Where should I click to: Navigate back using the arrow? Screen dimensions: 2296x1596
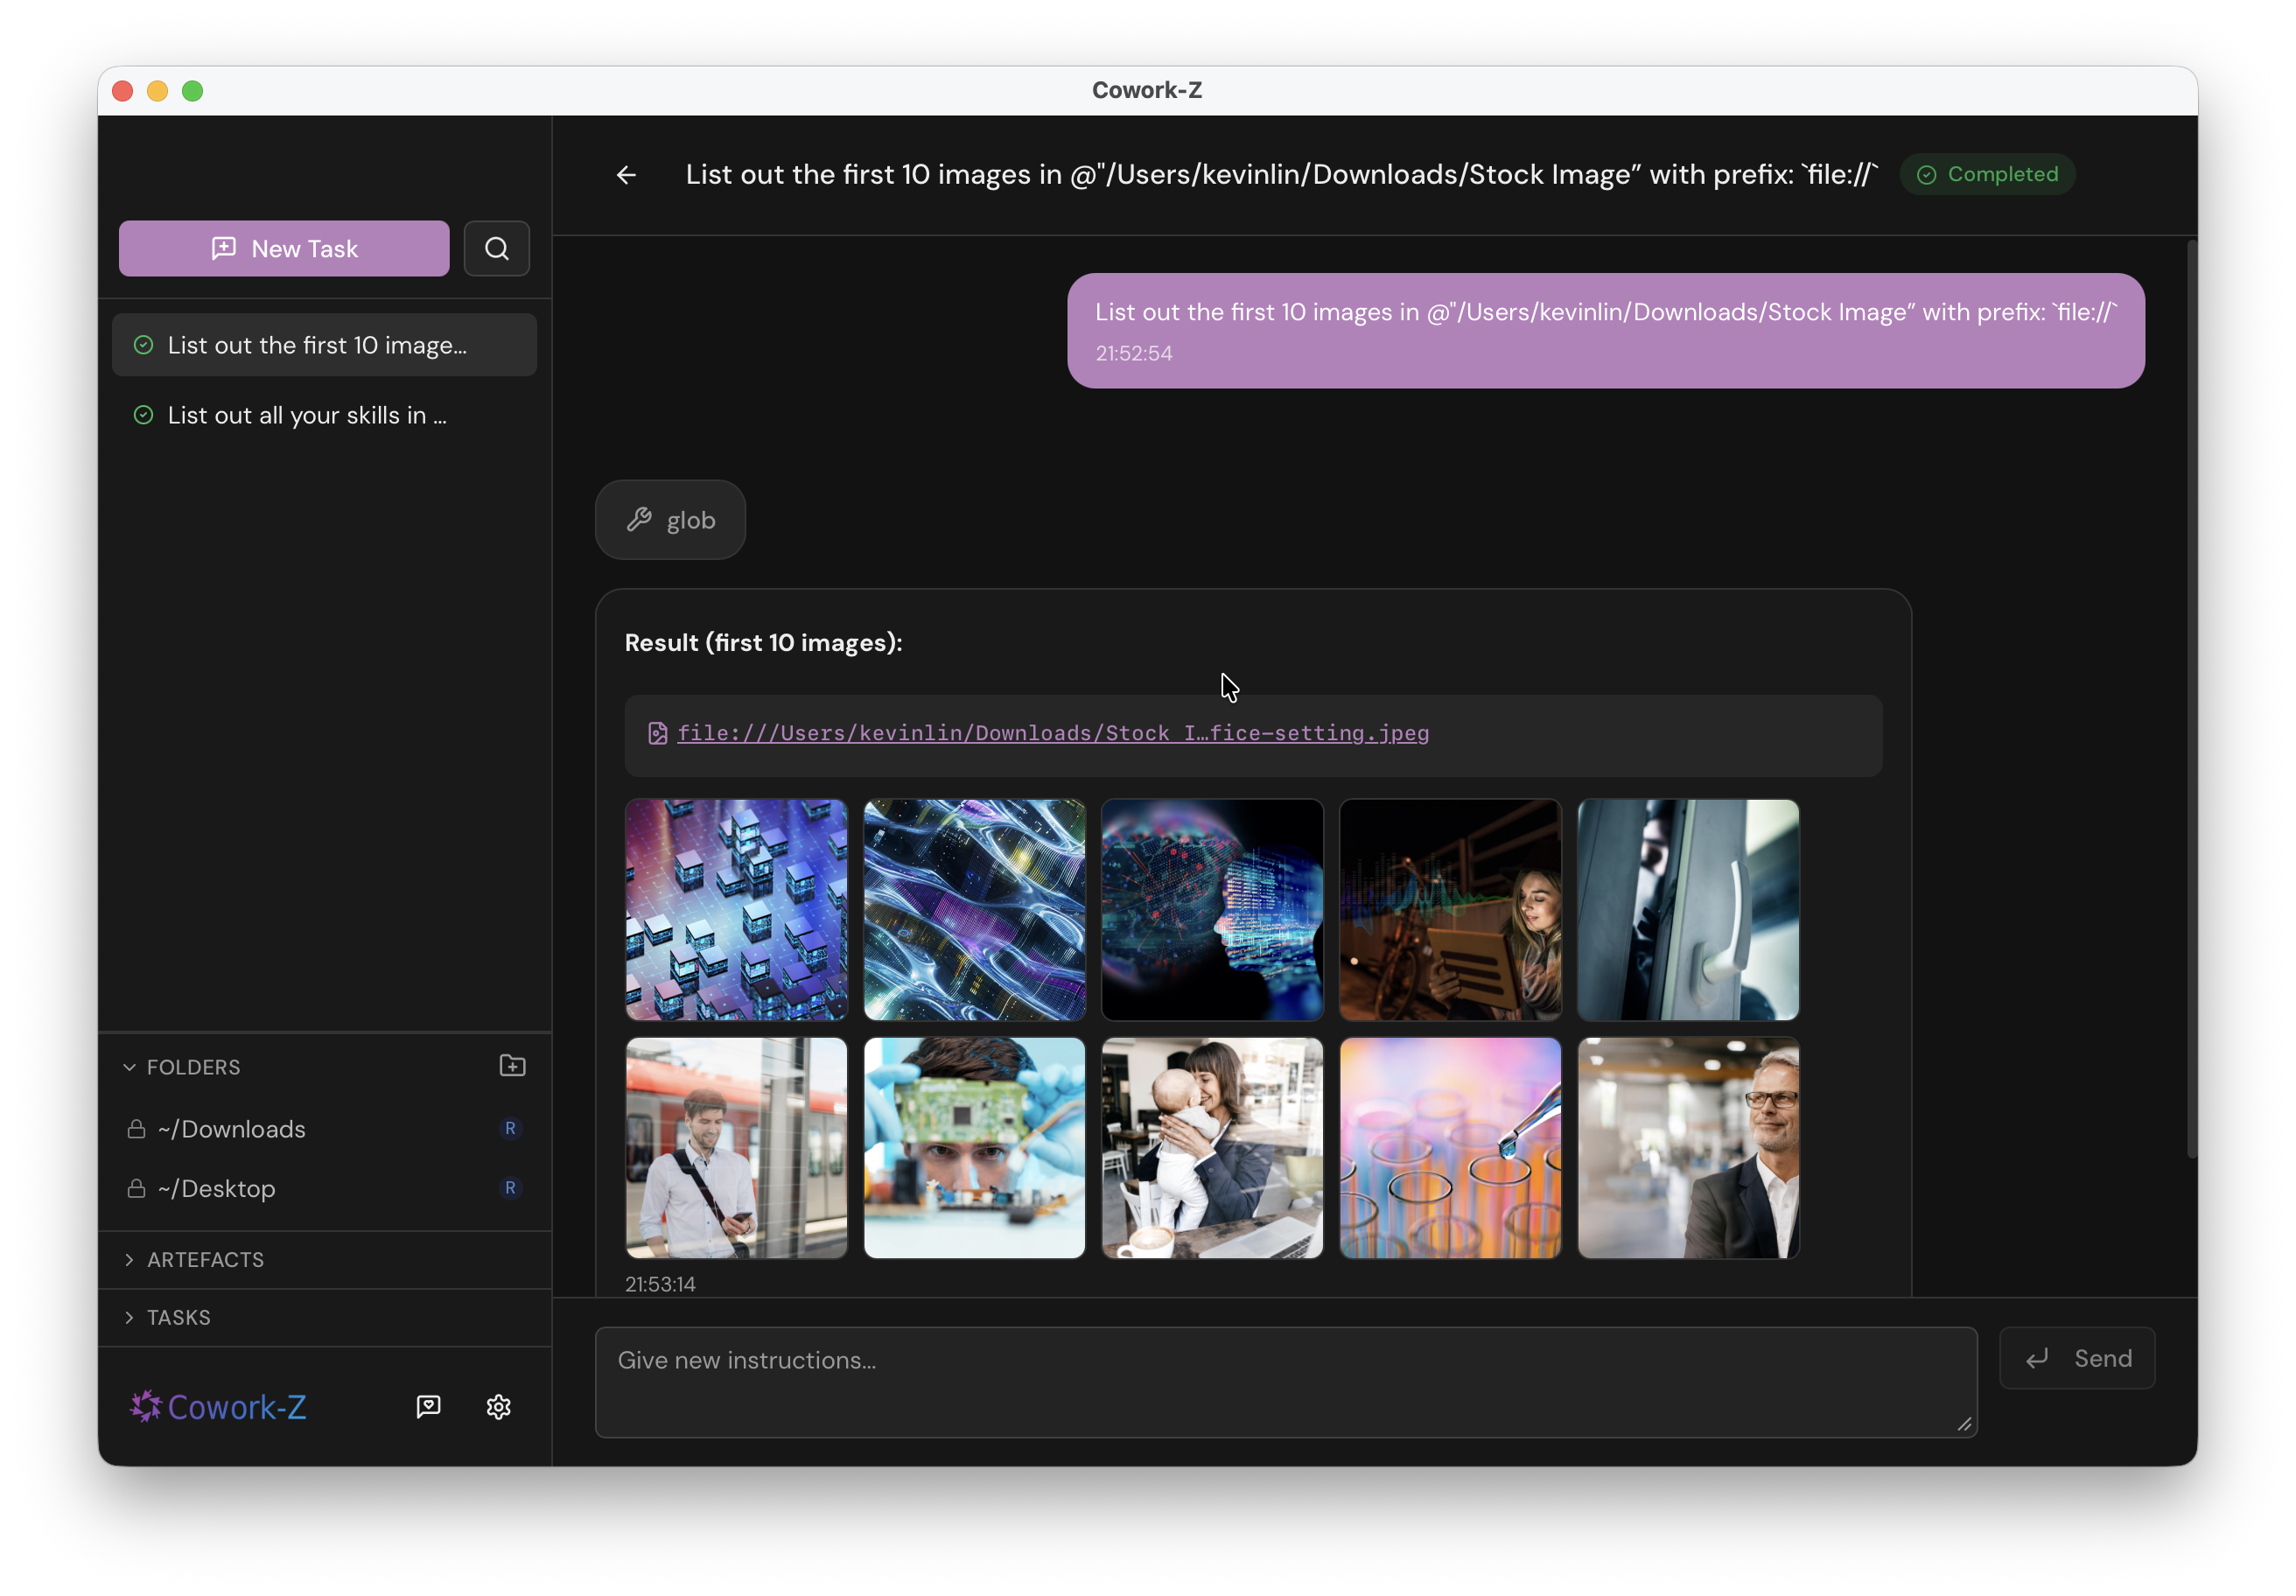pos(625,174)
